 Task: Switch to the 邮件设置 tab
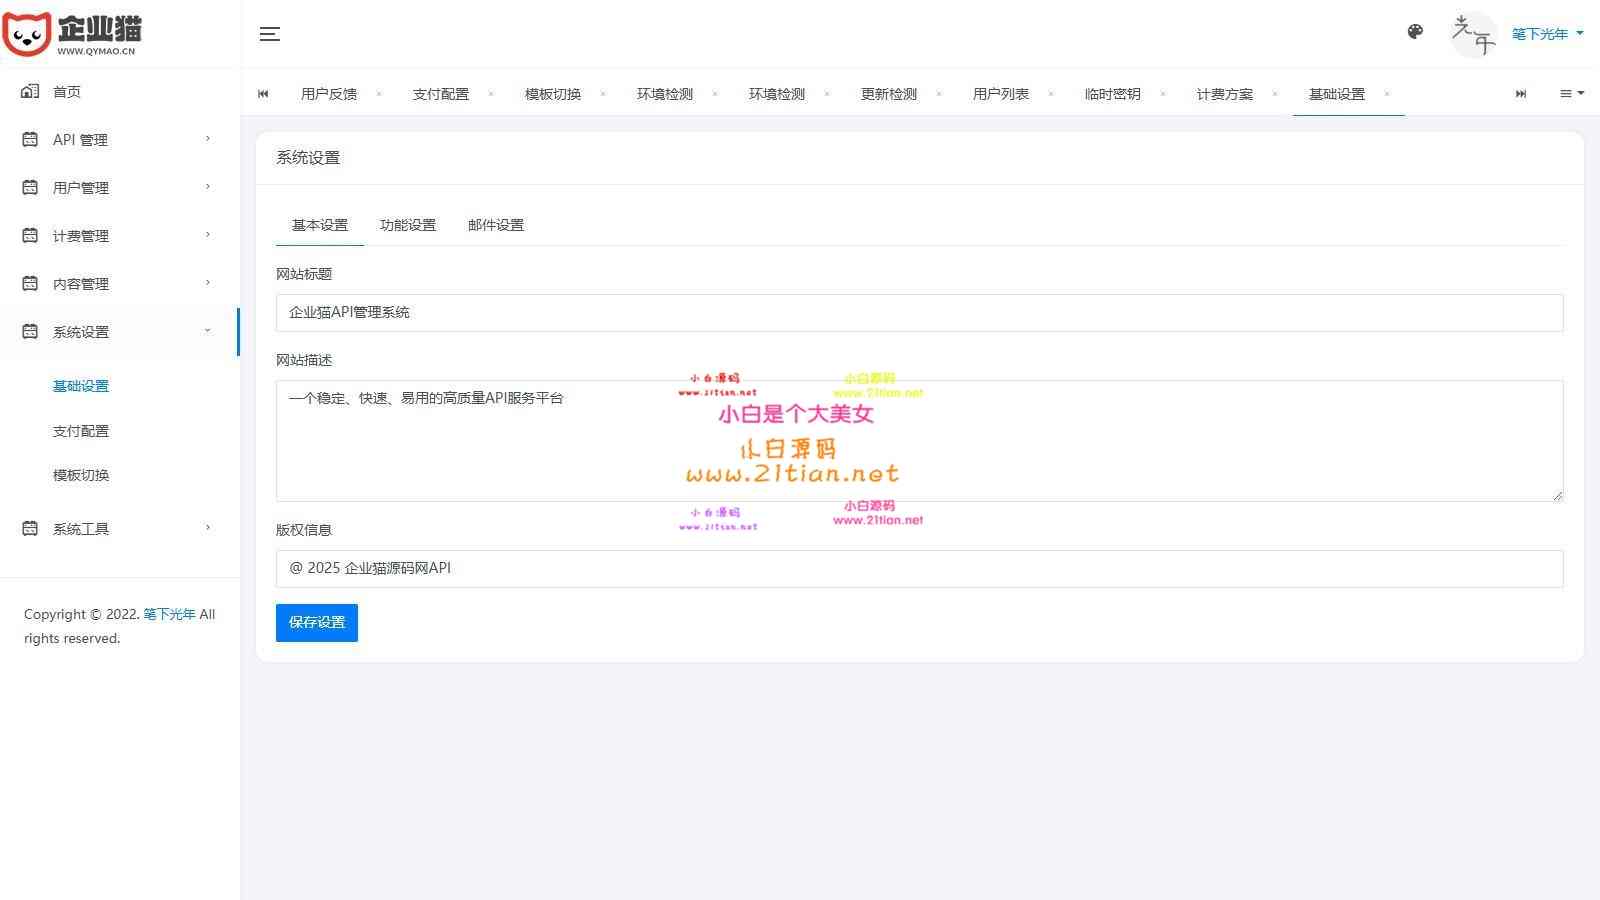pyautogui.click(x=495, y=225)
